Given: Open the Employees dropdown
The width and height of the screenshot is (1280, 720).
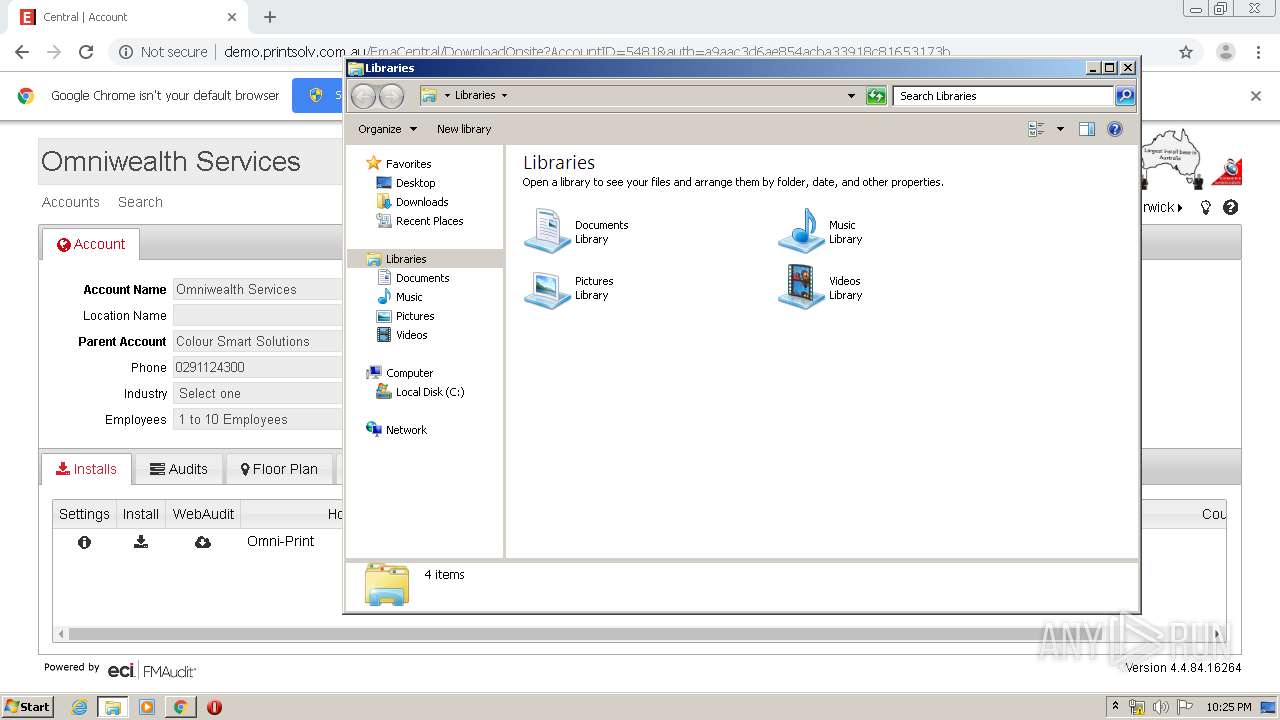Looking at the screenshot, I should [257, 420].
